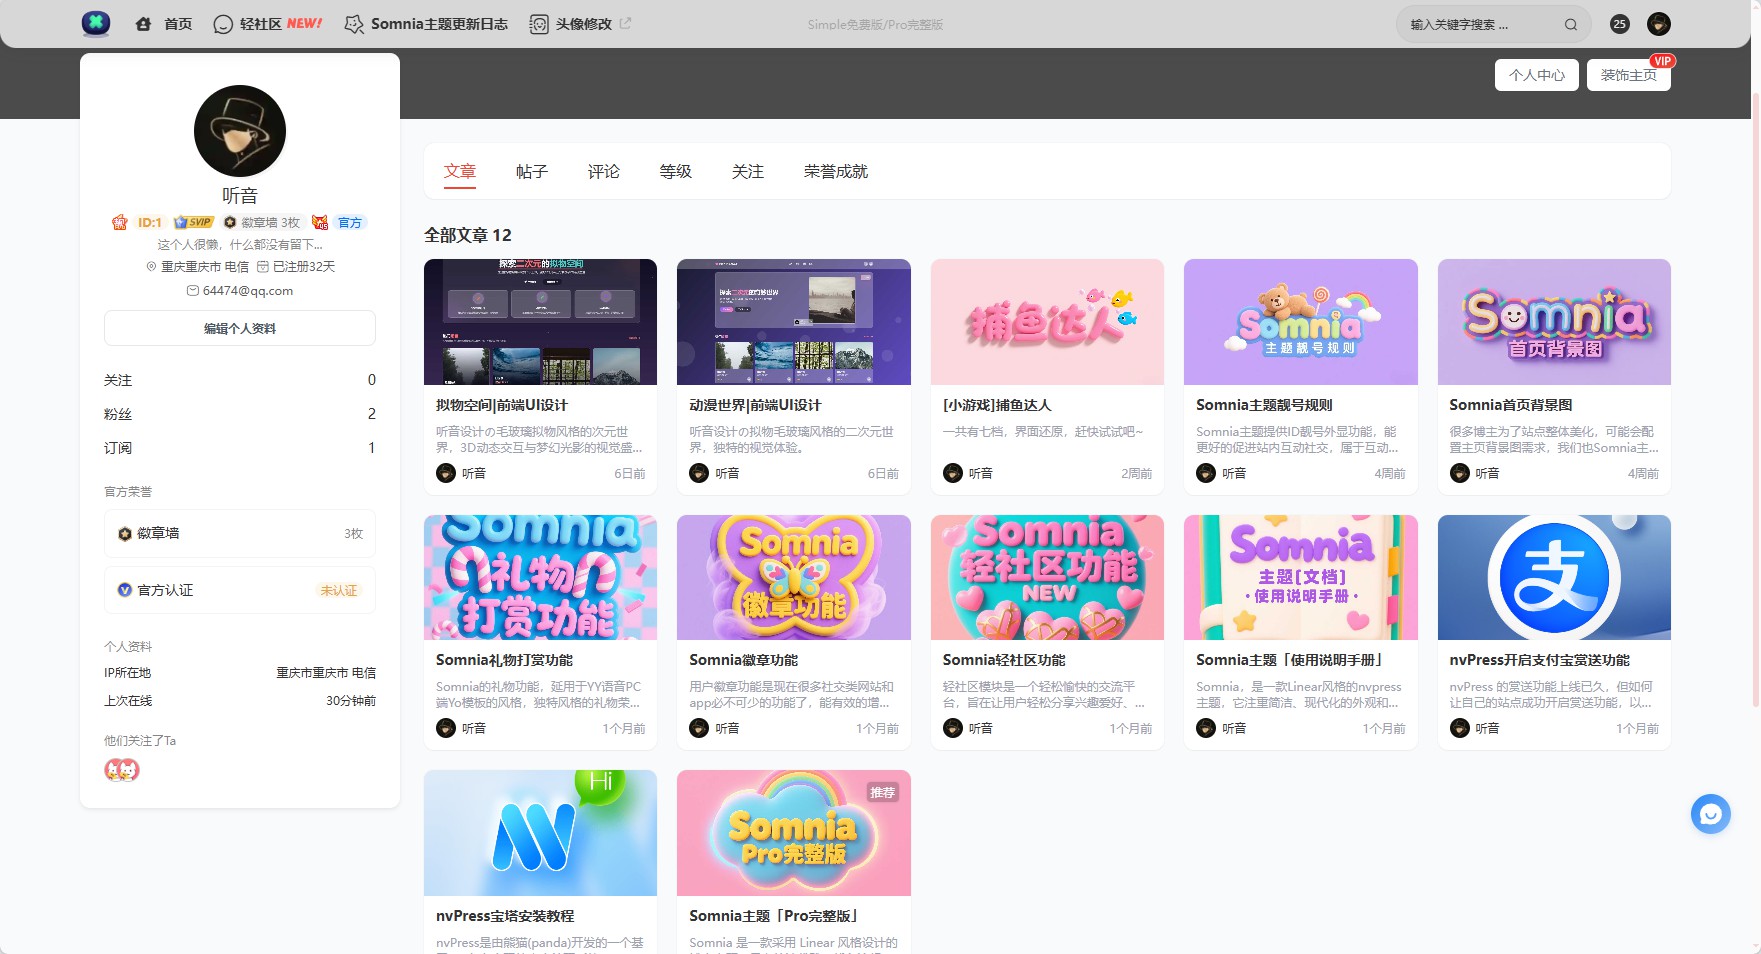Click the 官方 badge on the profile

[x=350, y=223]
